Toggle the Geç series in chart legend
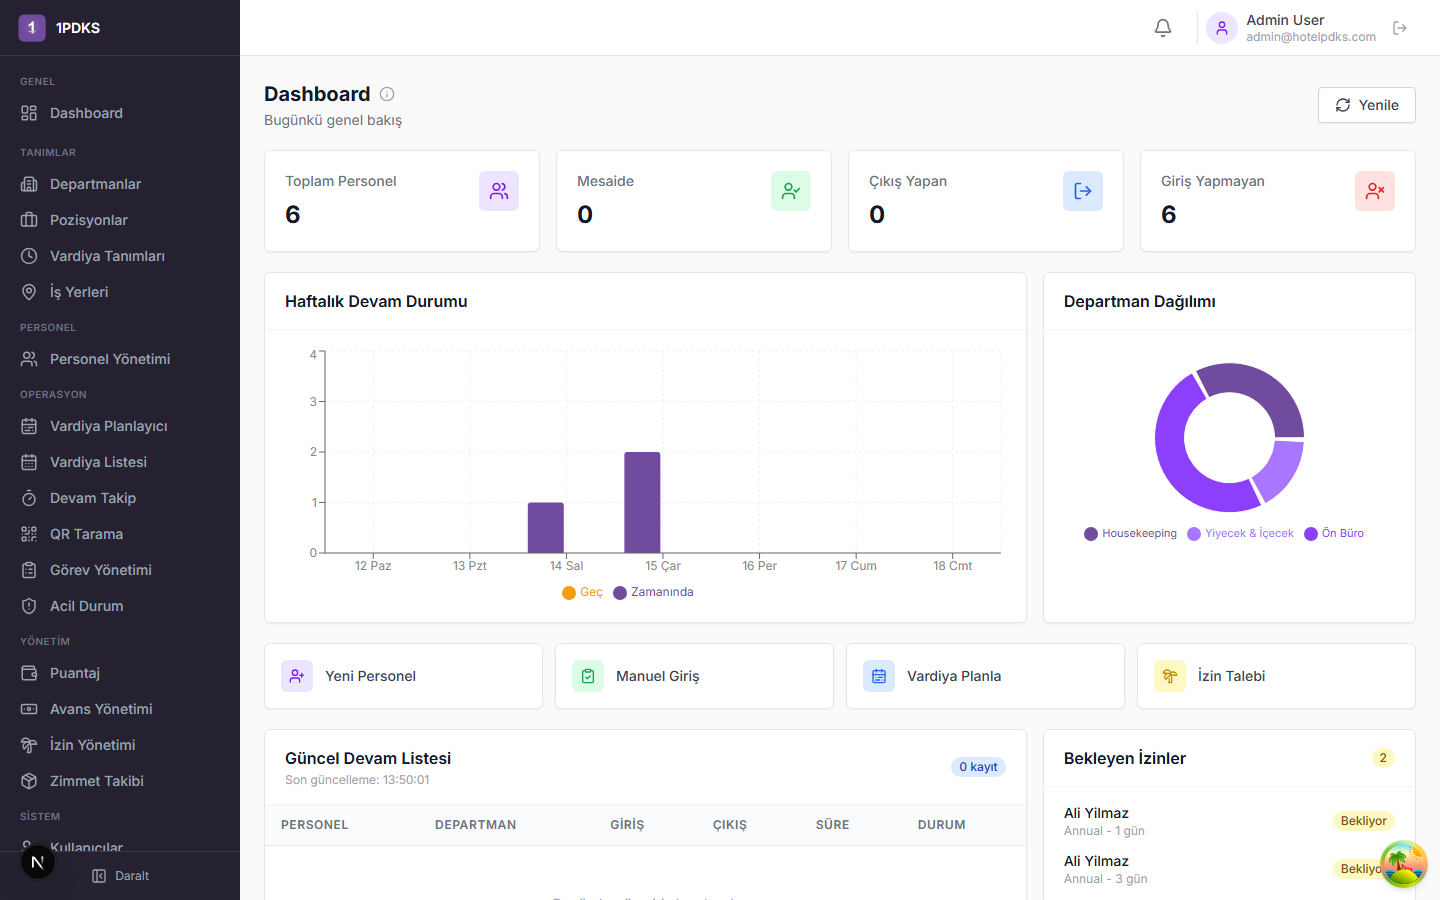The width and height of the screenshot is (1440, 900). point(583,592)
